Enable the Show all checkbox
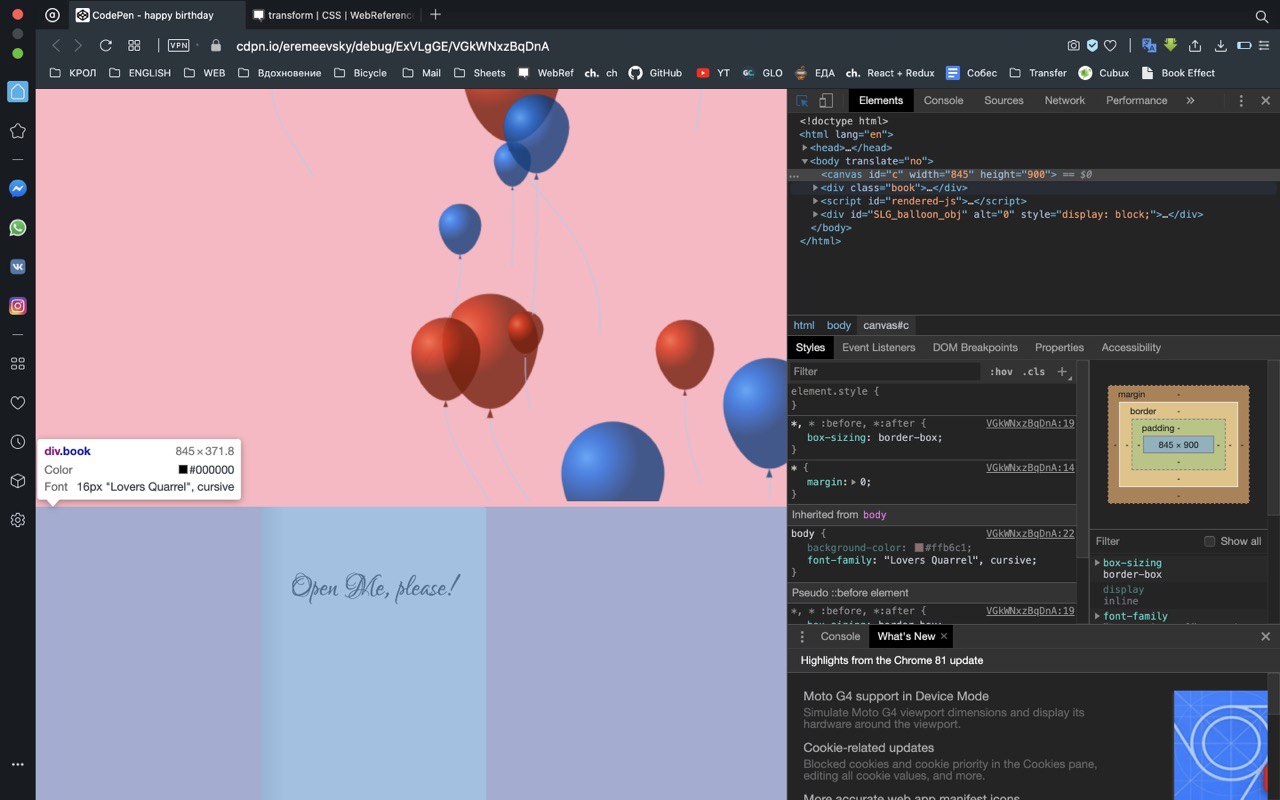Screen dimensions: 1280x800 pyautogui.click(x=1209, y=541)
